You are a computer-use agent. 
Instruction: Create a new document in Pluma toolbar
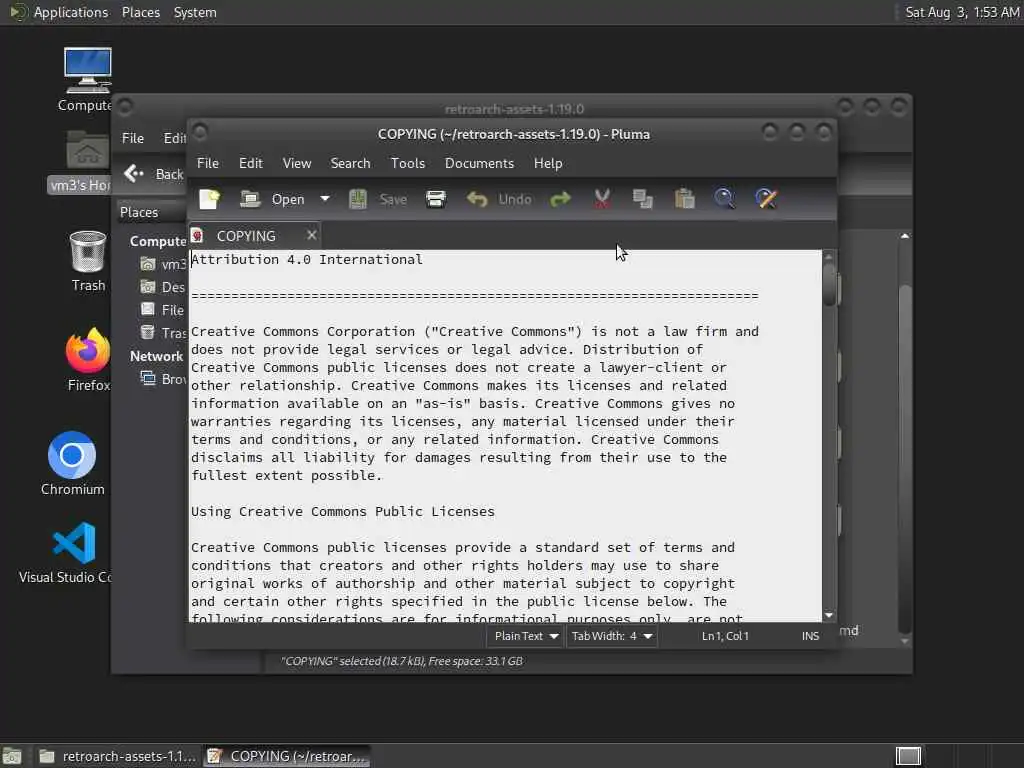click(x=210, y=199)
